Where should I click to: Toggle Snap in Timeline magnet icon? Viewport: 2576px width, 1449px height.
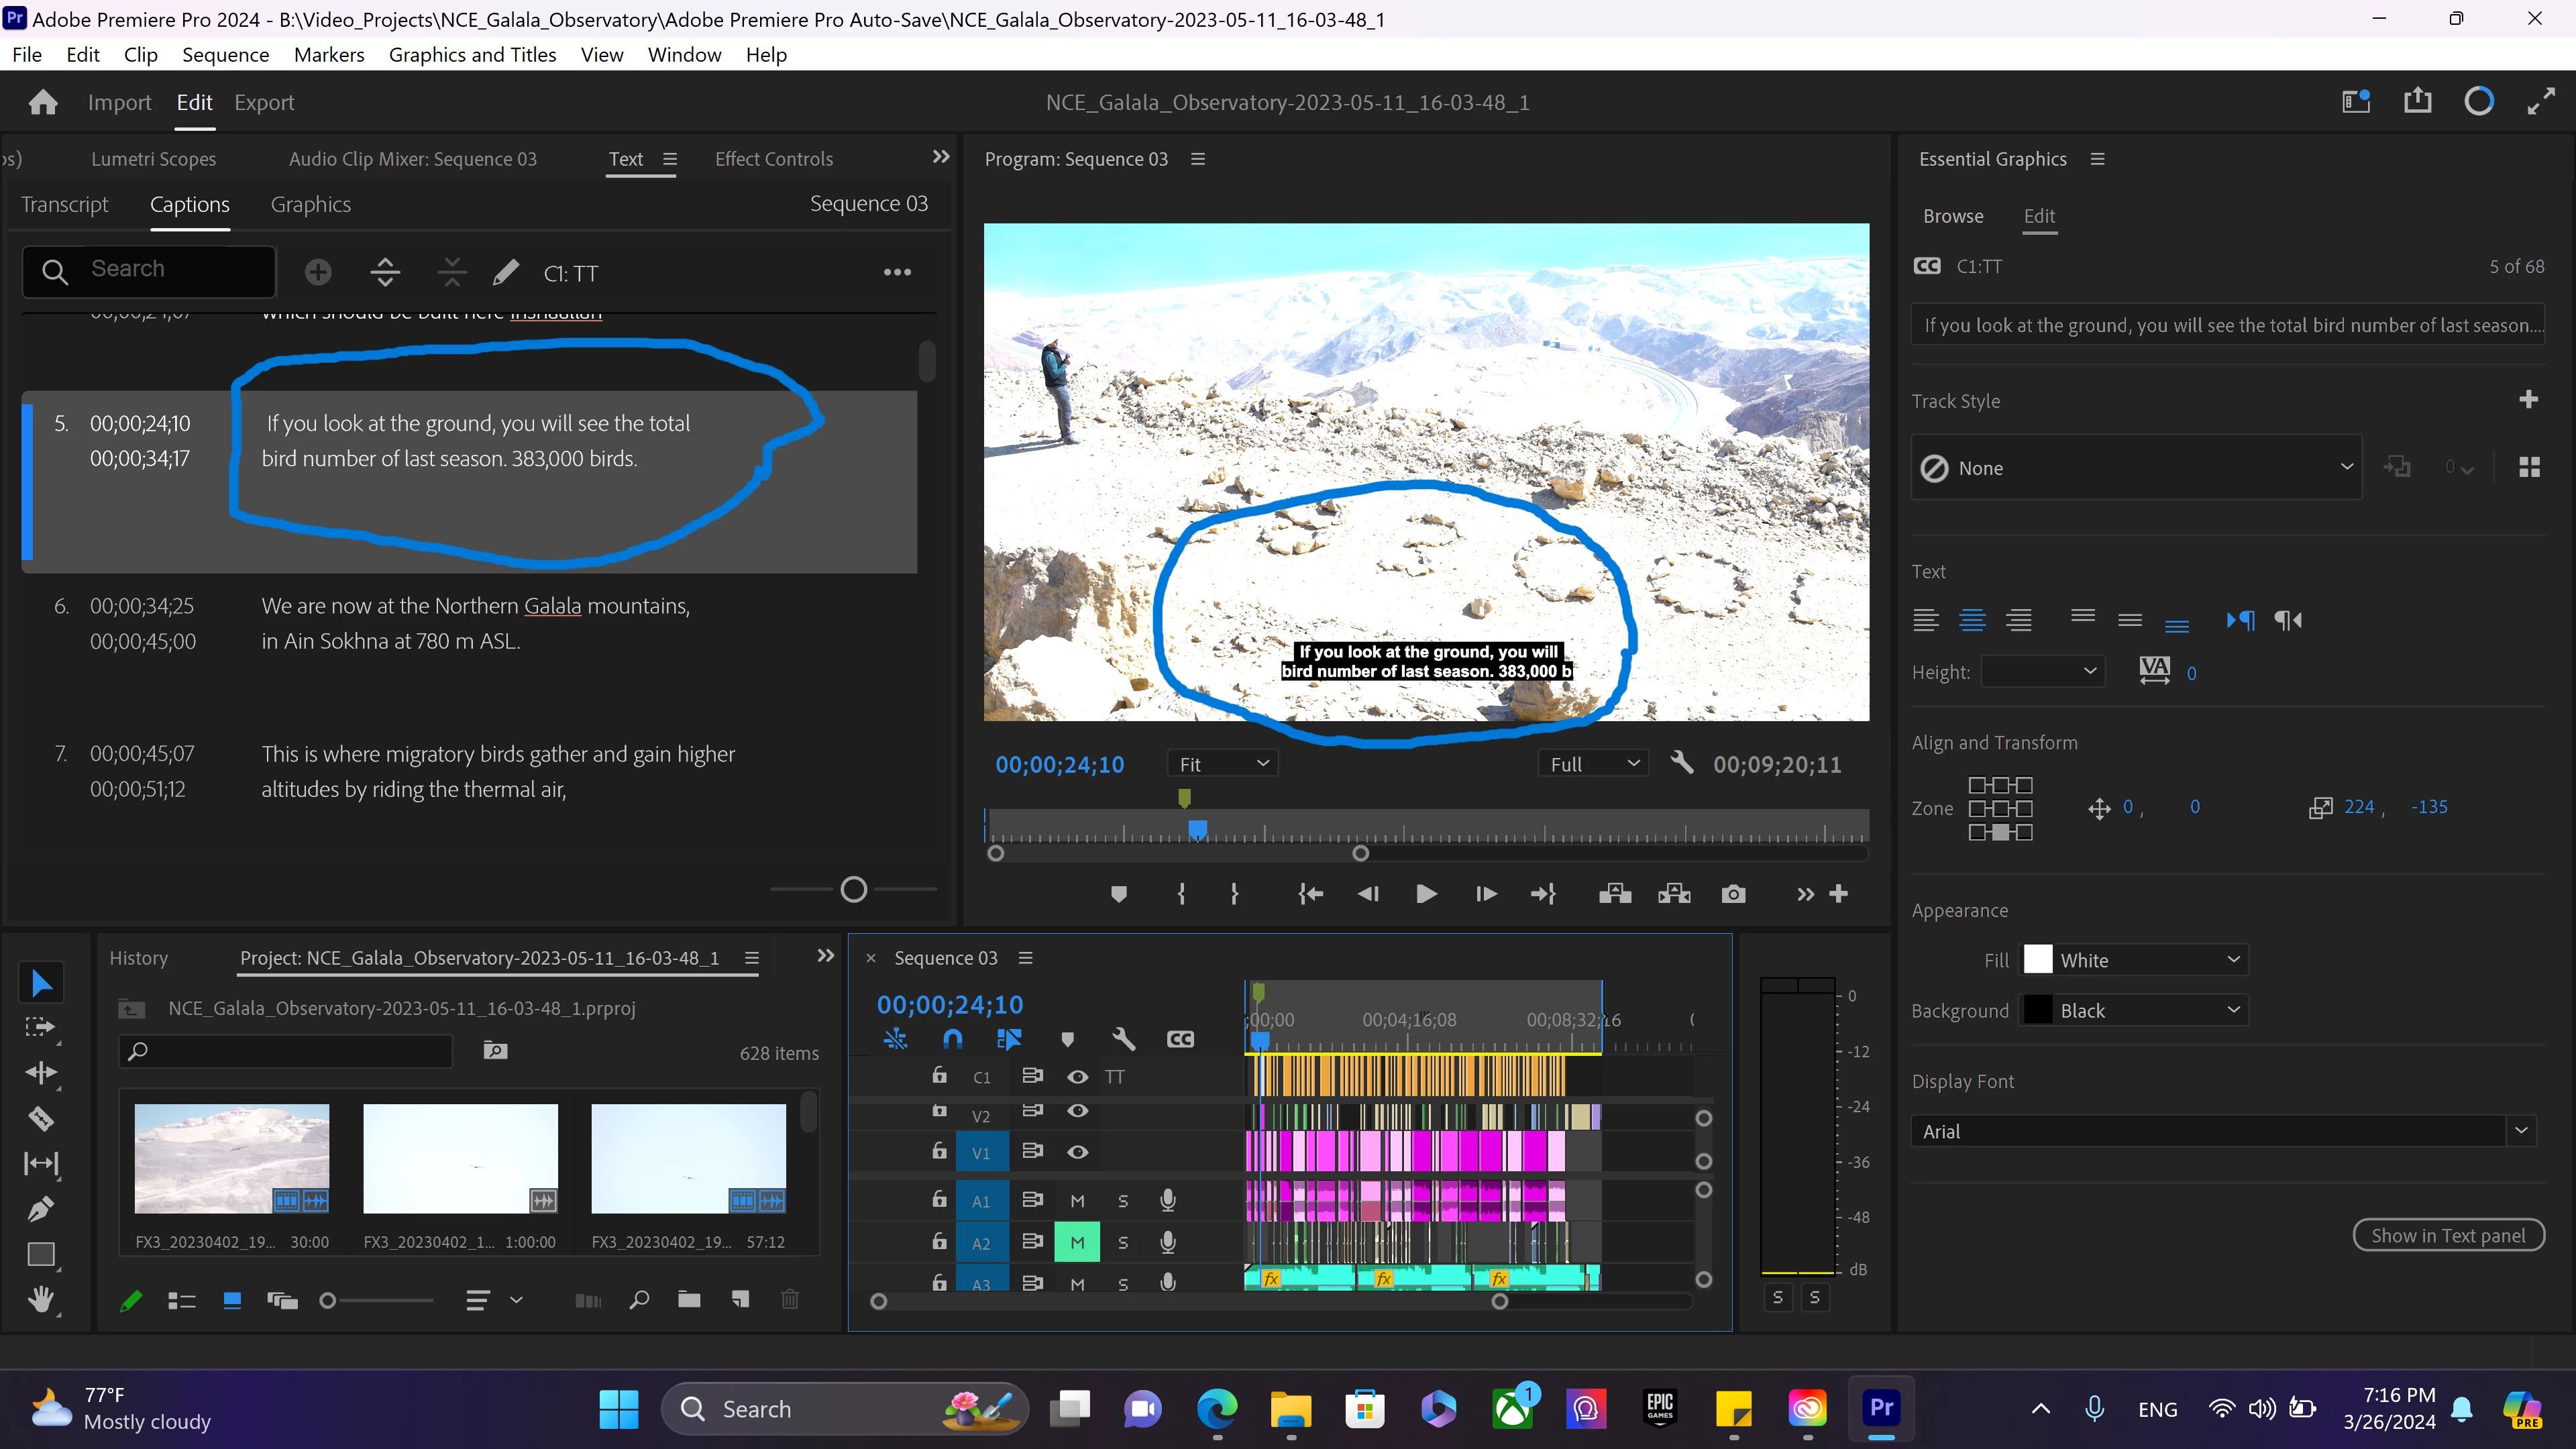pyautogui.click(x=952, y=1039)
